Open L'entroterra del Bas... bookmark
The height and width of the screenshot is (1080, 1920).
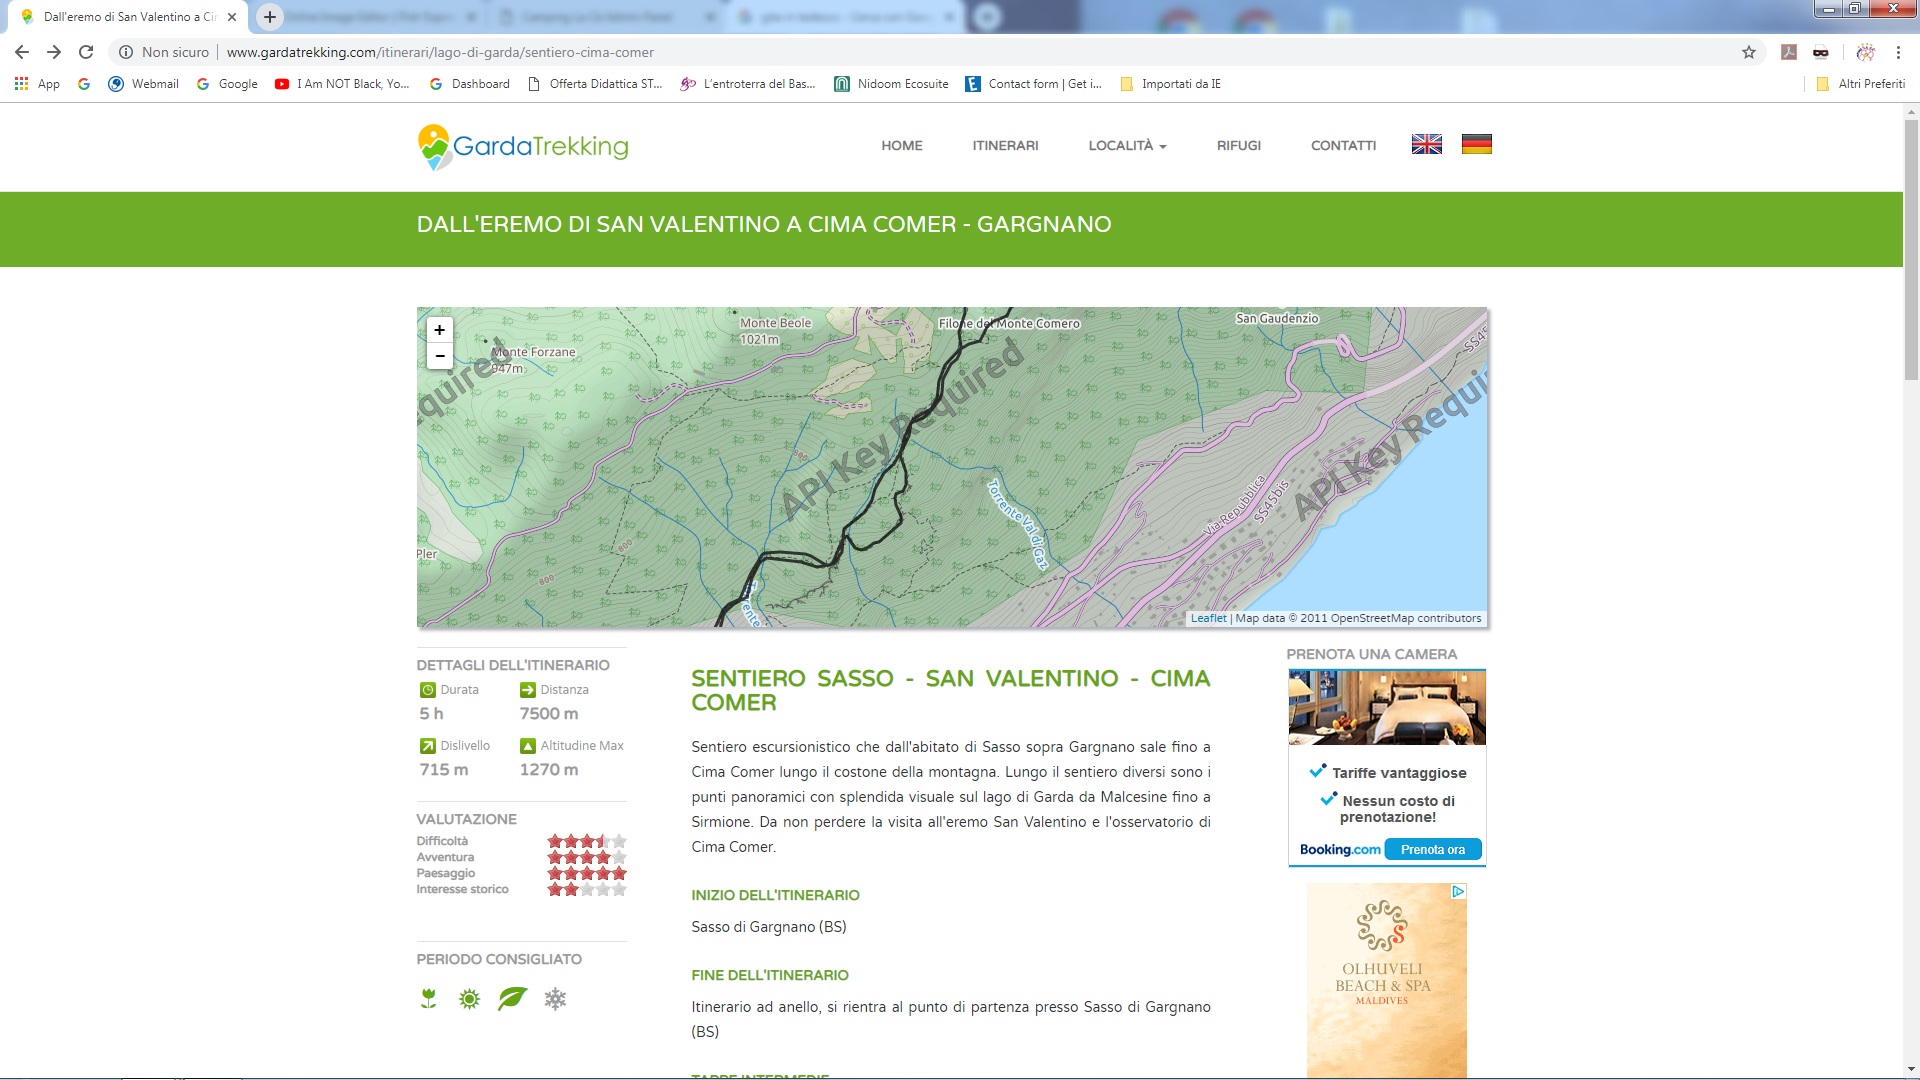(748, 84)
